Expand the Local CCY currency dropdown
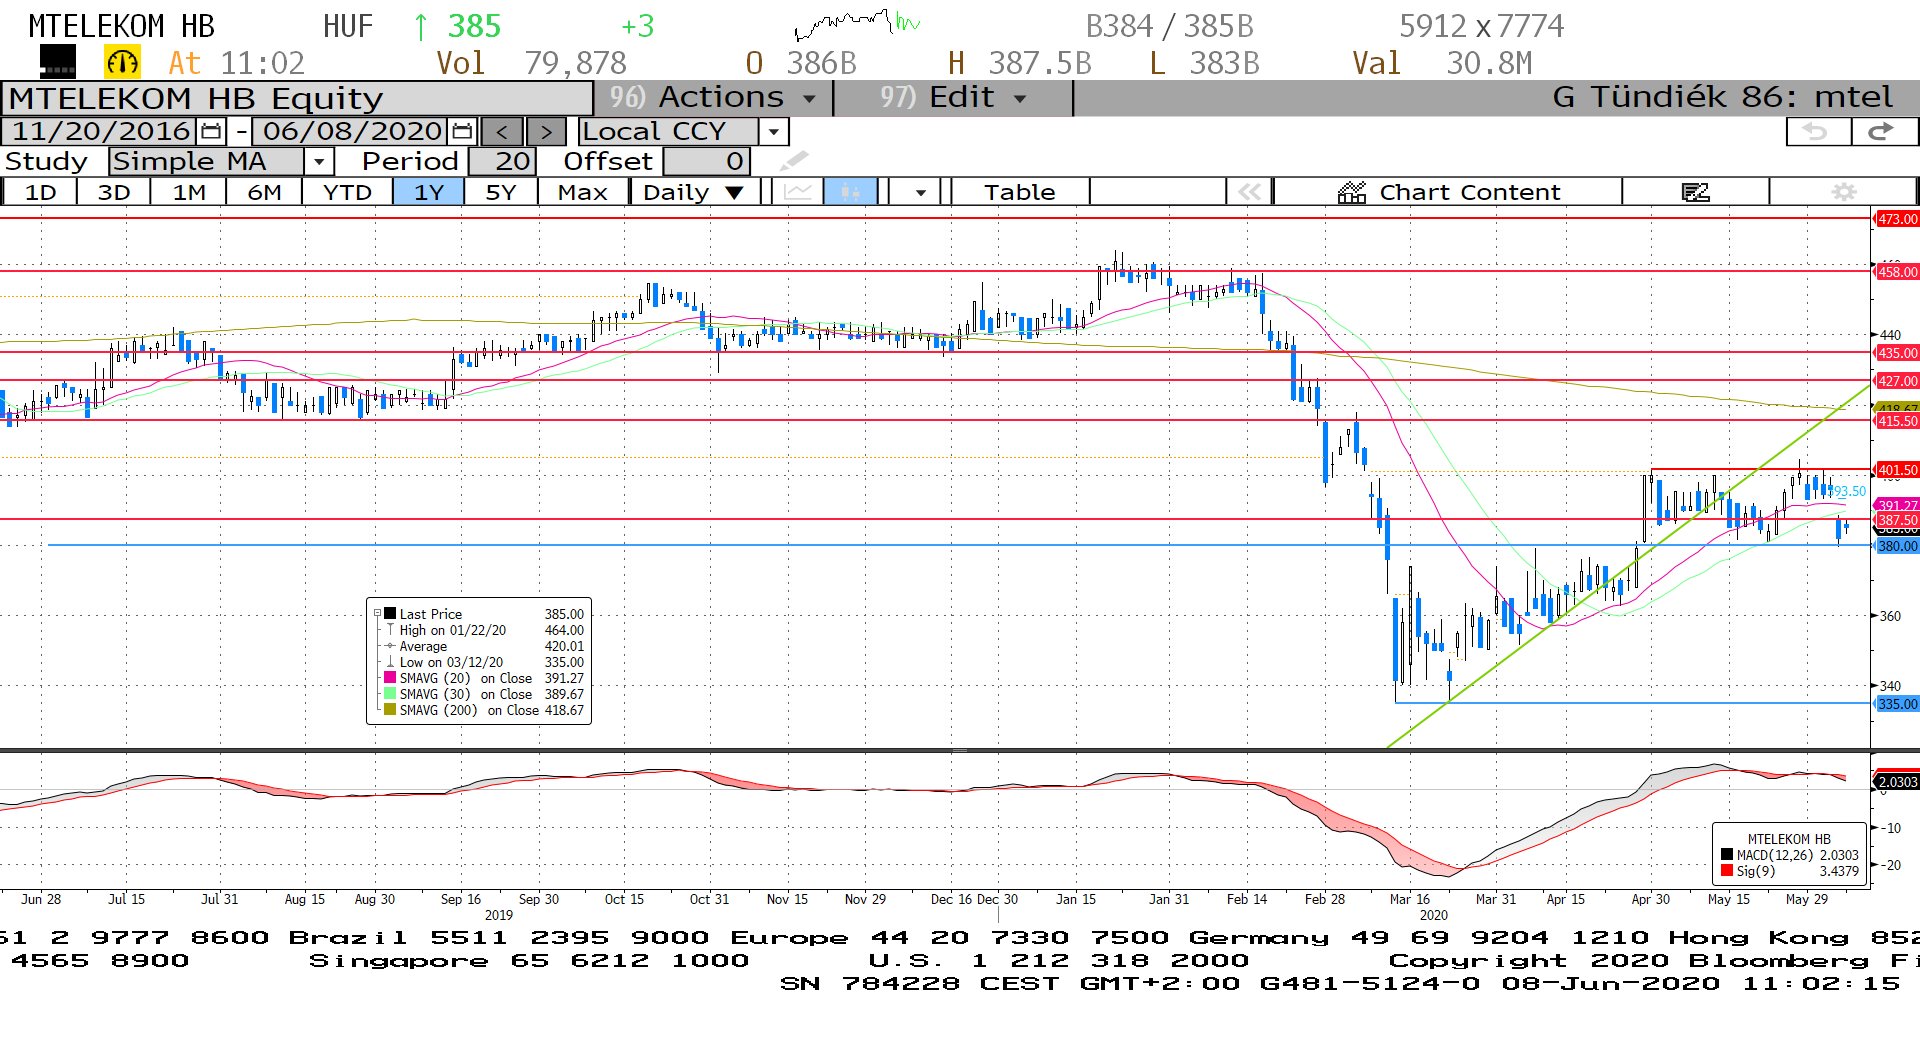Screen dimensions: 1920x1039 point(773,131)
